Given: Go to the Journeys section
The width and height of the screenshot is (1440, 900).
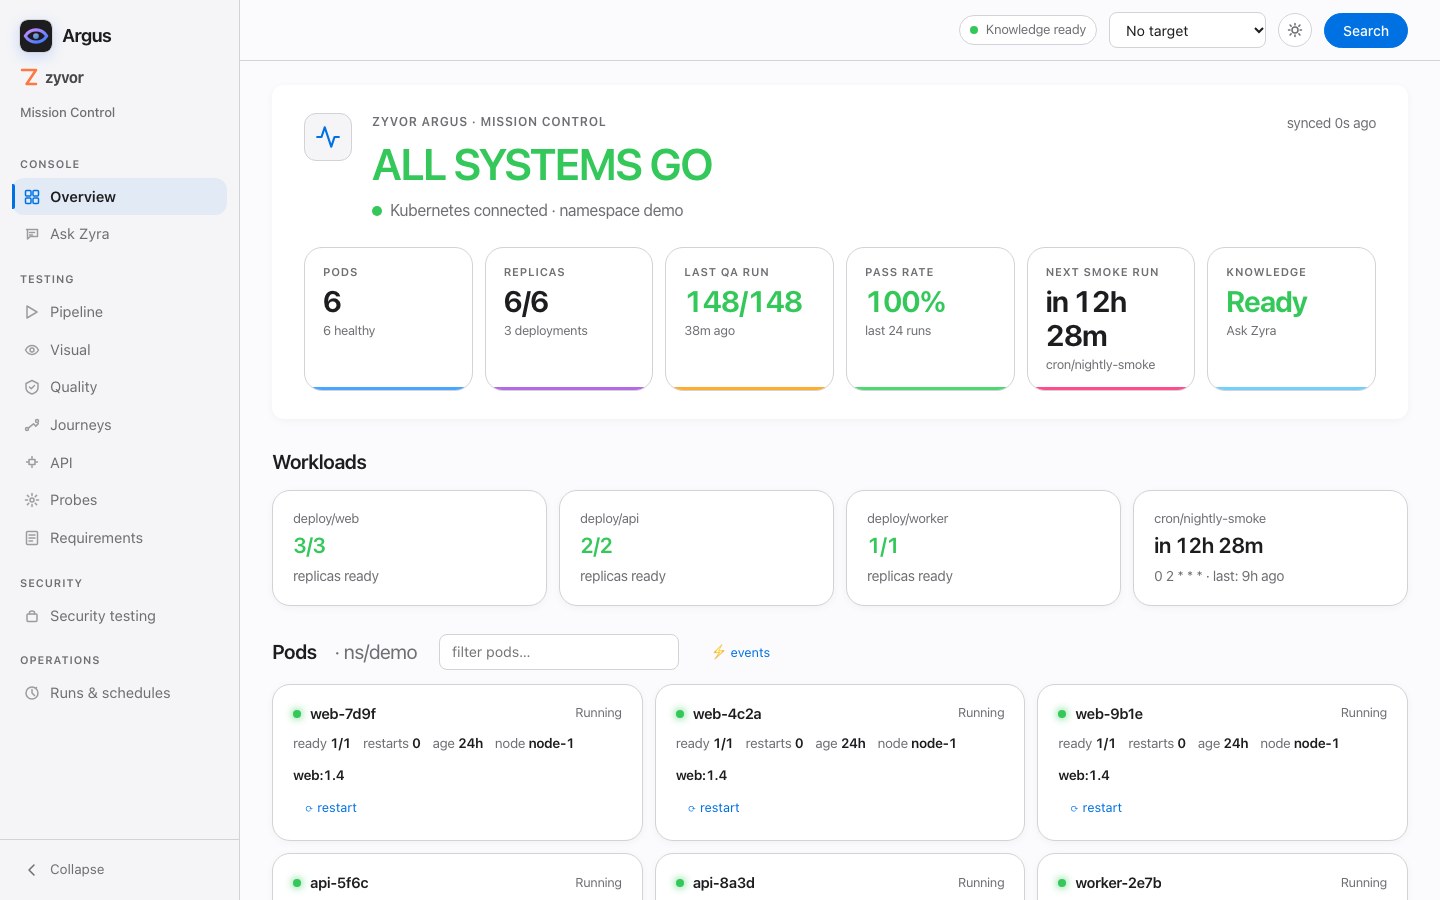Looking at the screenshot, I should [x=119, y=425].
